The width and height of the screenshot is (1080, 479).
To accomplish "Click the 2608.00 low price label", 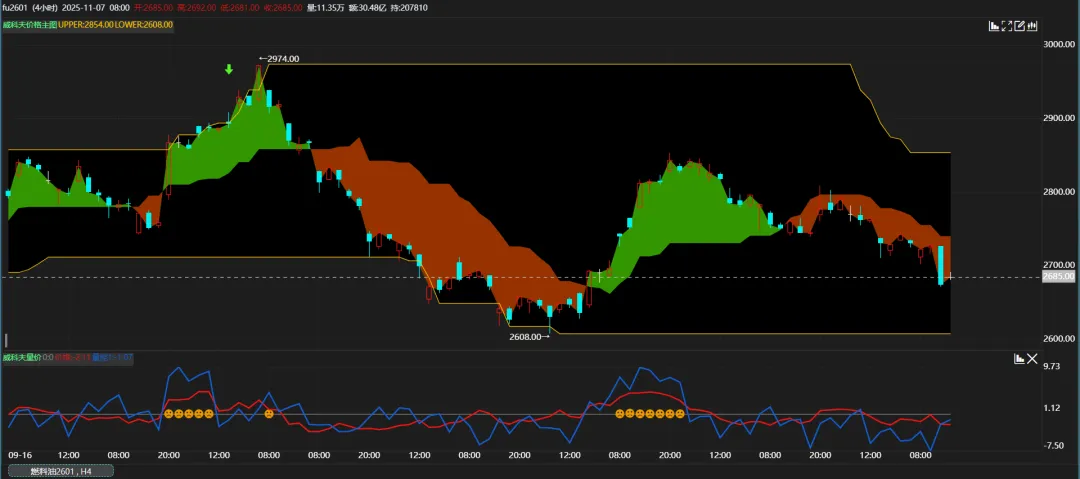I will pos(528,337).
